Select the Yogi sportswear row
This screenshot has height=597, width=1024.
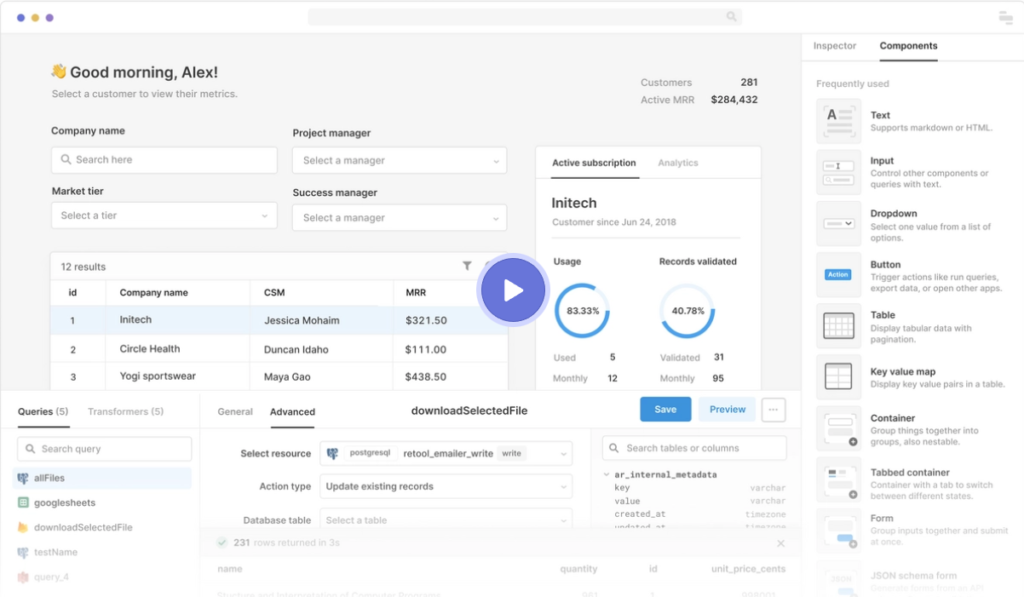(280, 377)
